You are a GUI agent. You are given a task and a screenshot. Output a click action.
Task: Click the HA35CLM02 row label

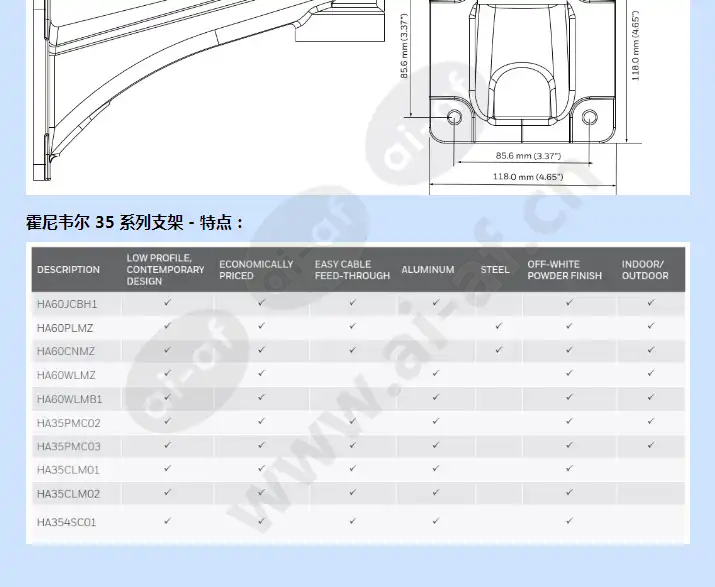pyautogui.click(x=69, y=494)
